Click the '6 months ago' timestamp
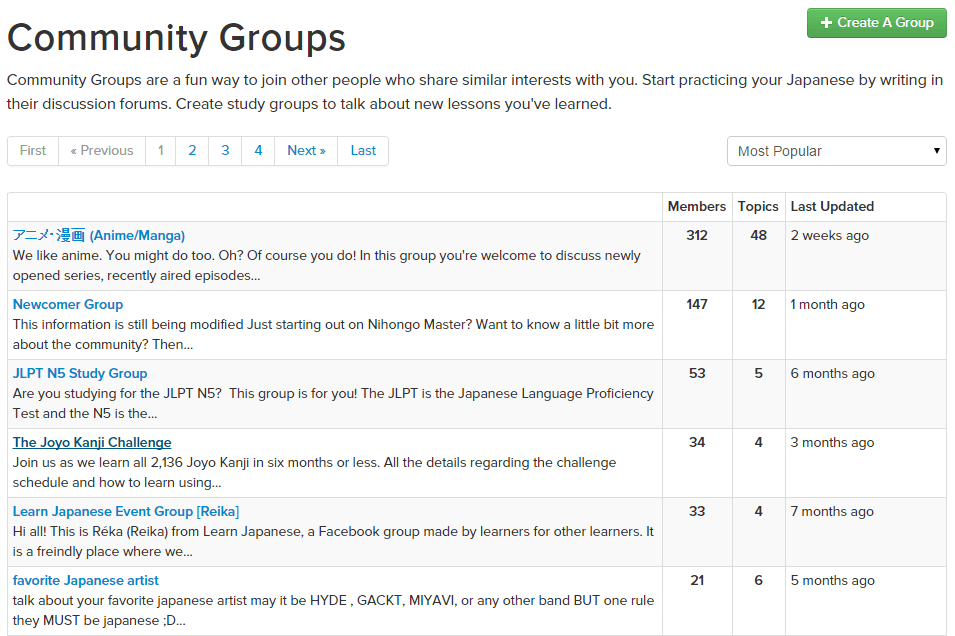 (833, 373)
